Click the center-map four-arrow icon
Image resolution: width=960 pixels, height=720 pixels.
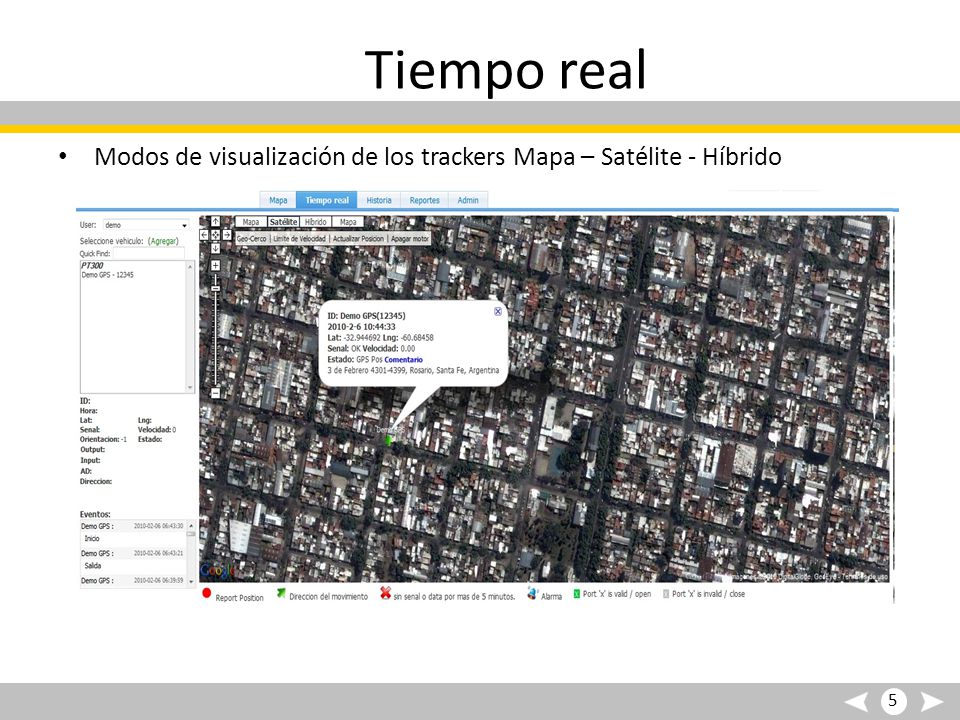[216, 235]
